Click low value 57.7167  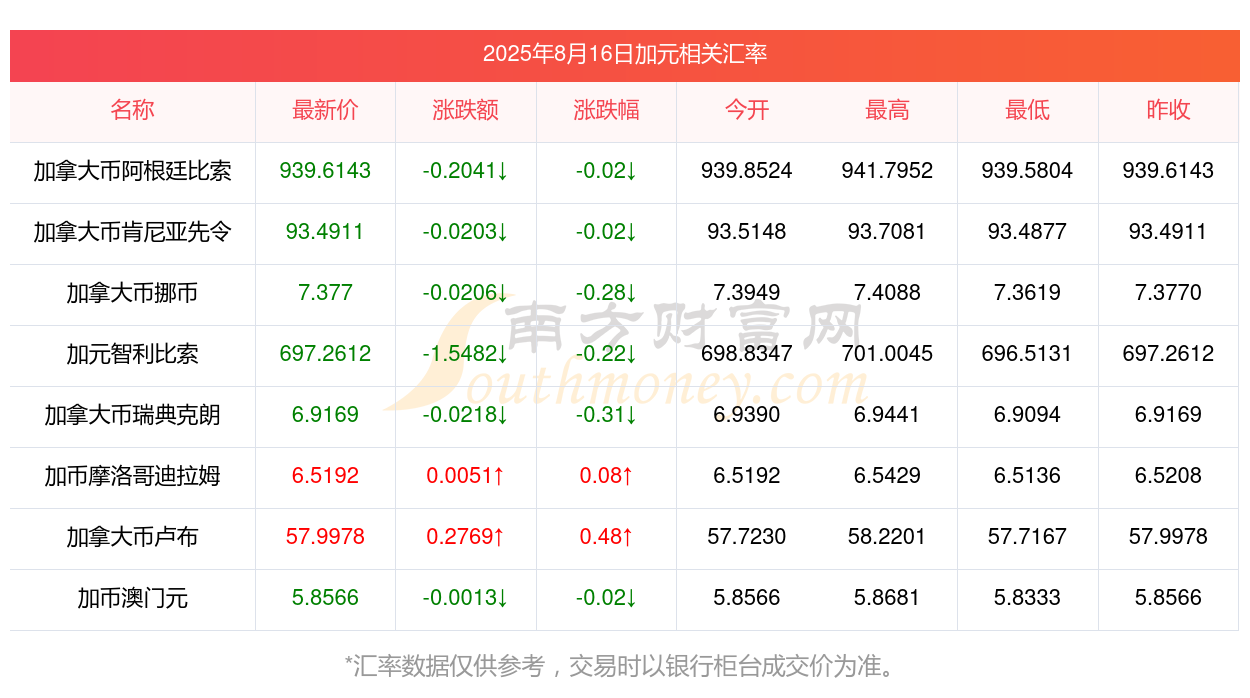click(x=1028, y=537)
